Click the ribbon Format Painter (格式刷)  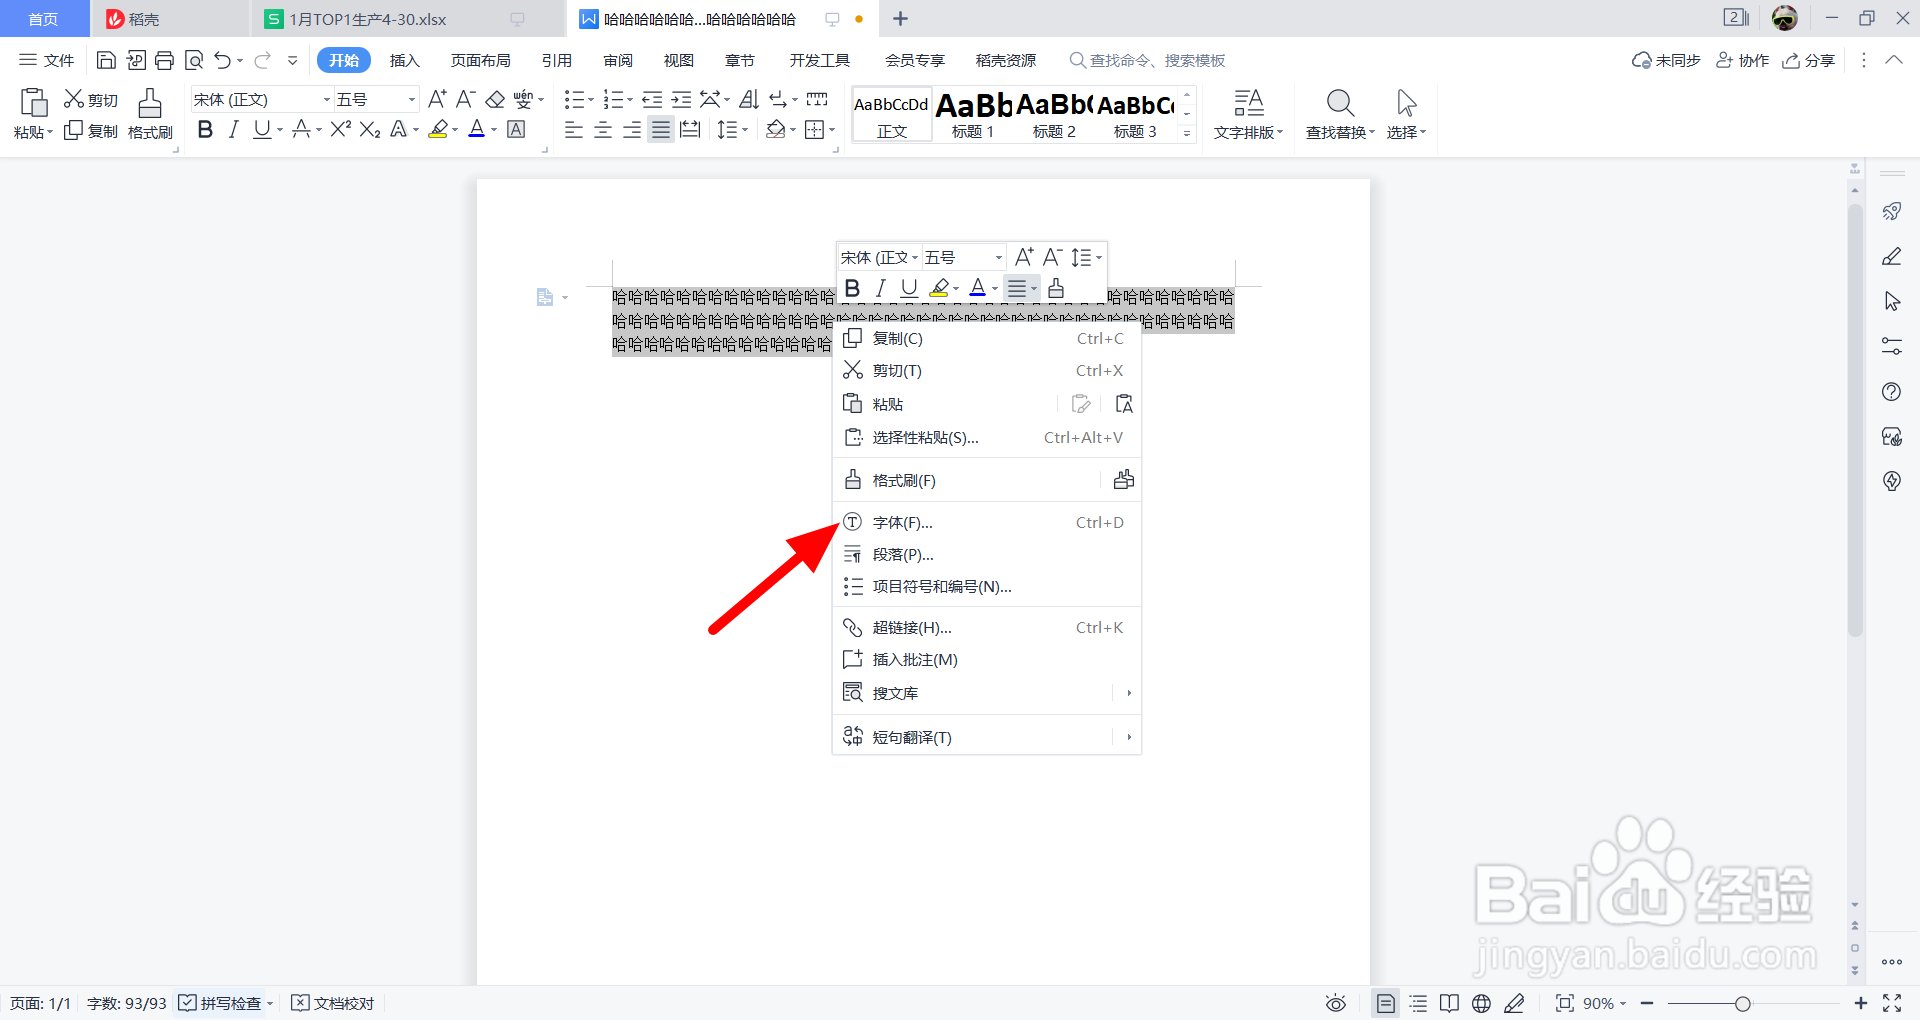[150, 114]
